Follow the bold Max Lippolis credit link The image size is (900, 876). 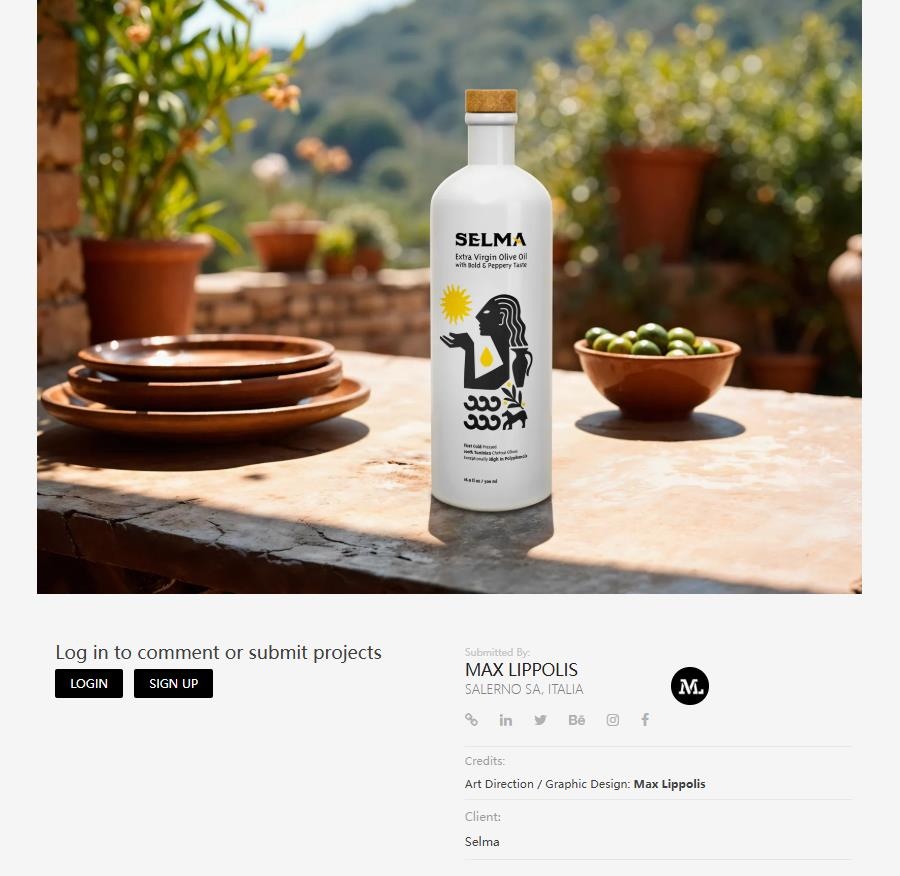point(669,784)
